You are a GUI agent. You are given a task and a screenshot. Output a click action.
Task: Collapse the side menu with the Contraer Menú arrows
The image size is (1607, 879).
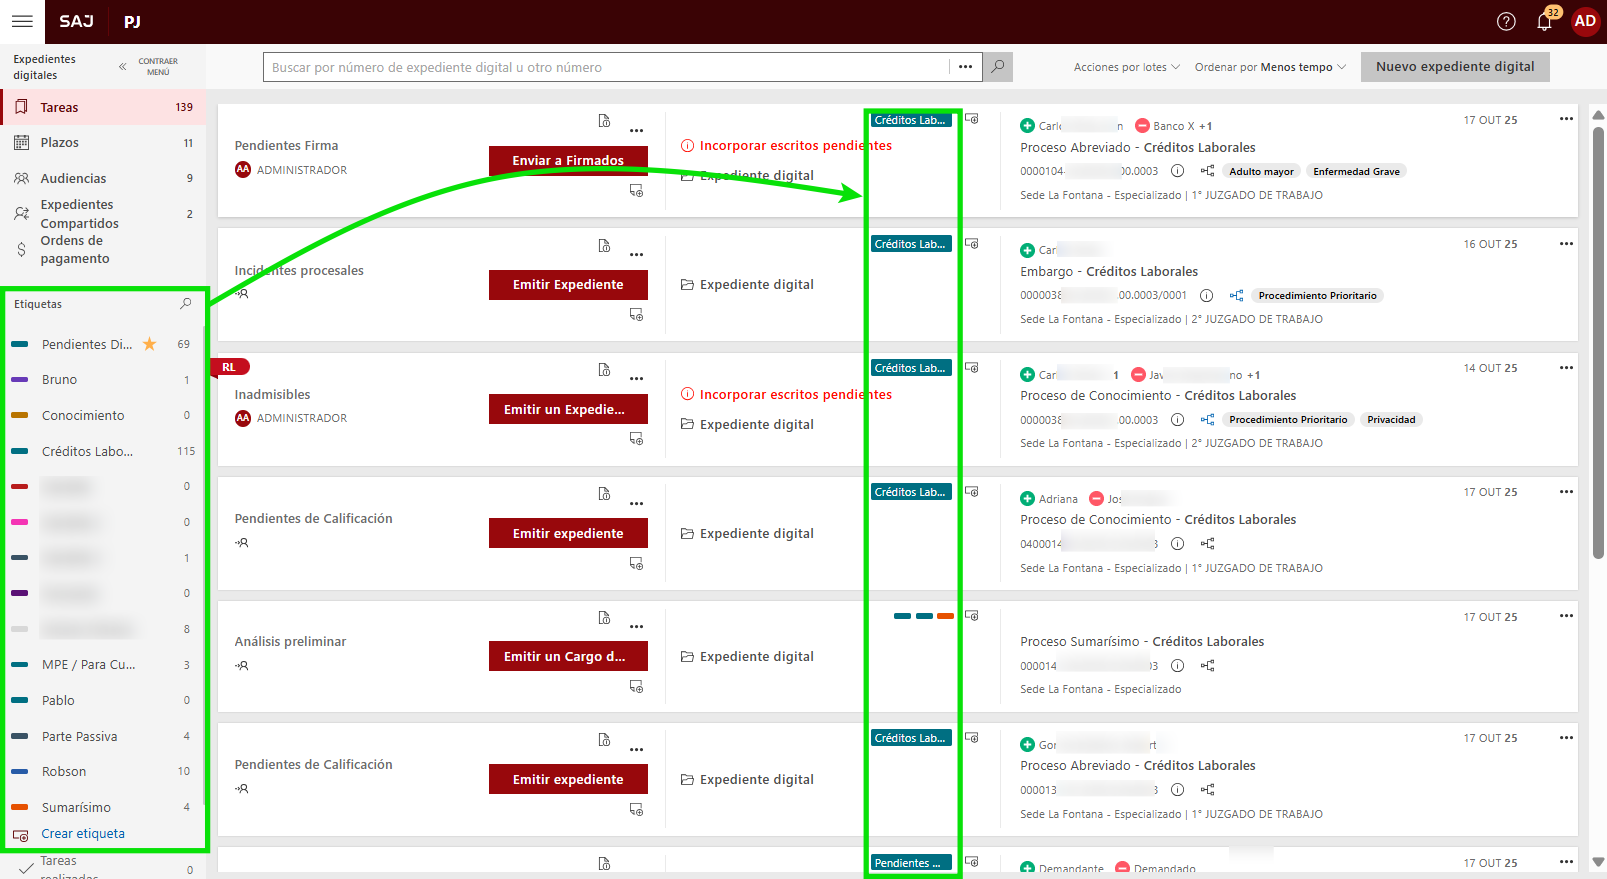(123, 67)
